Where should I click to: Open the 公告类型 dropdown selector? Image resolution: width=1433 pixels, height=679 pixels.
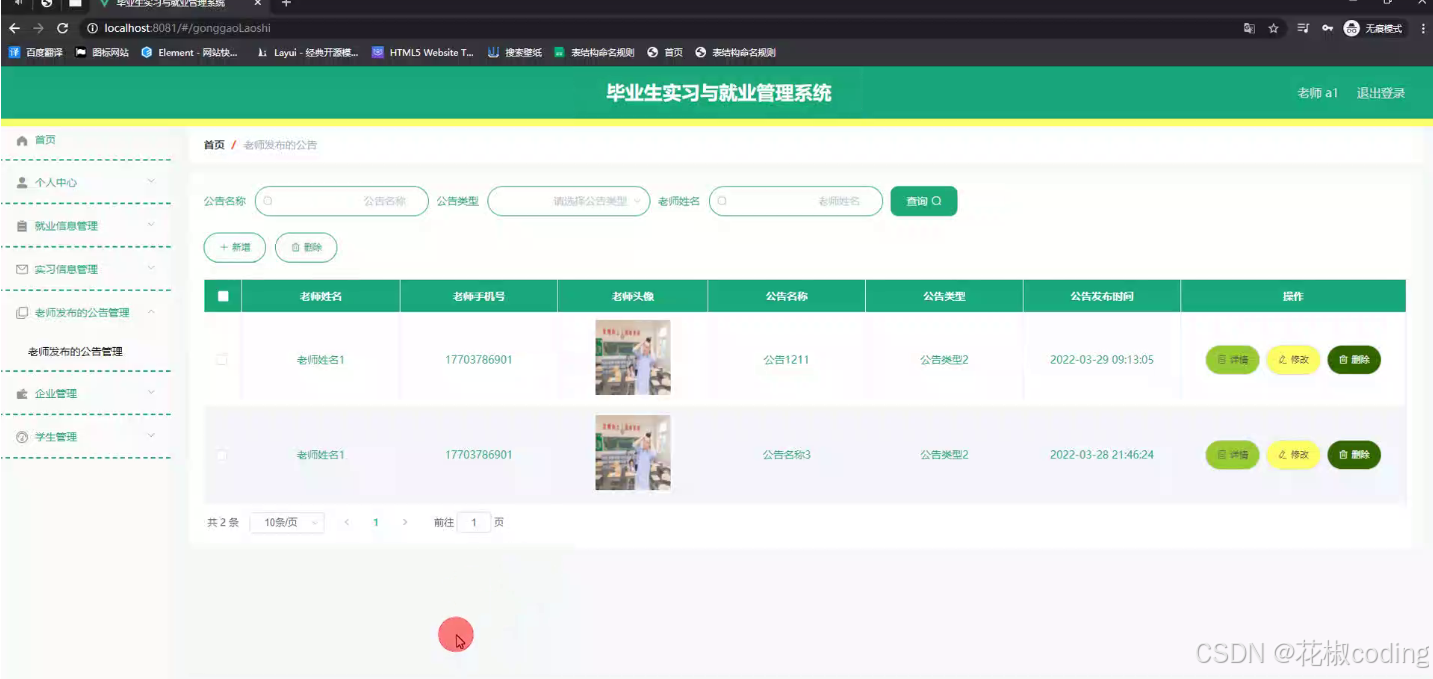568,200
